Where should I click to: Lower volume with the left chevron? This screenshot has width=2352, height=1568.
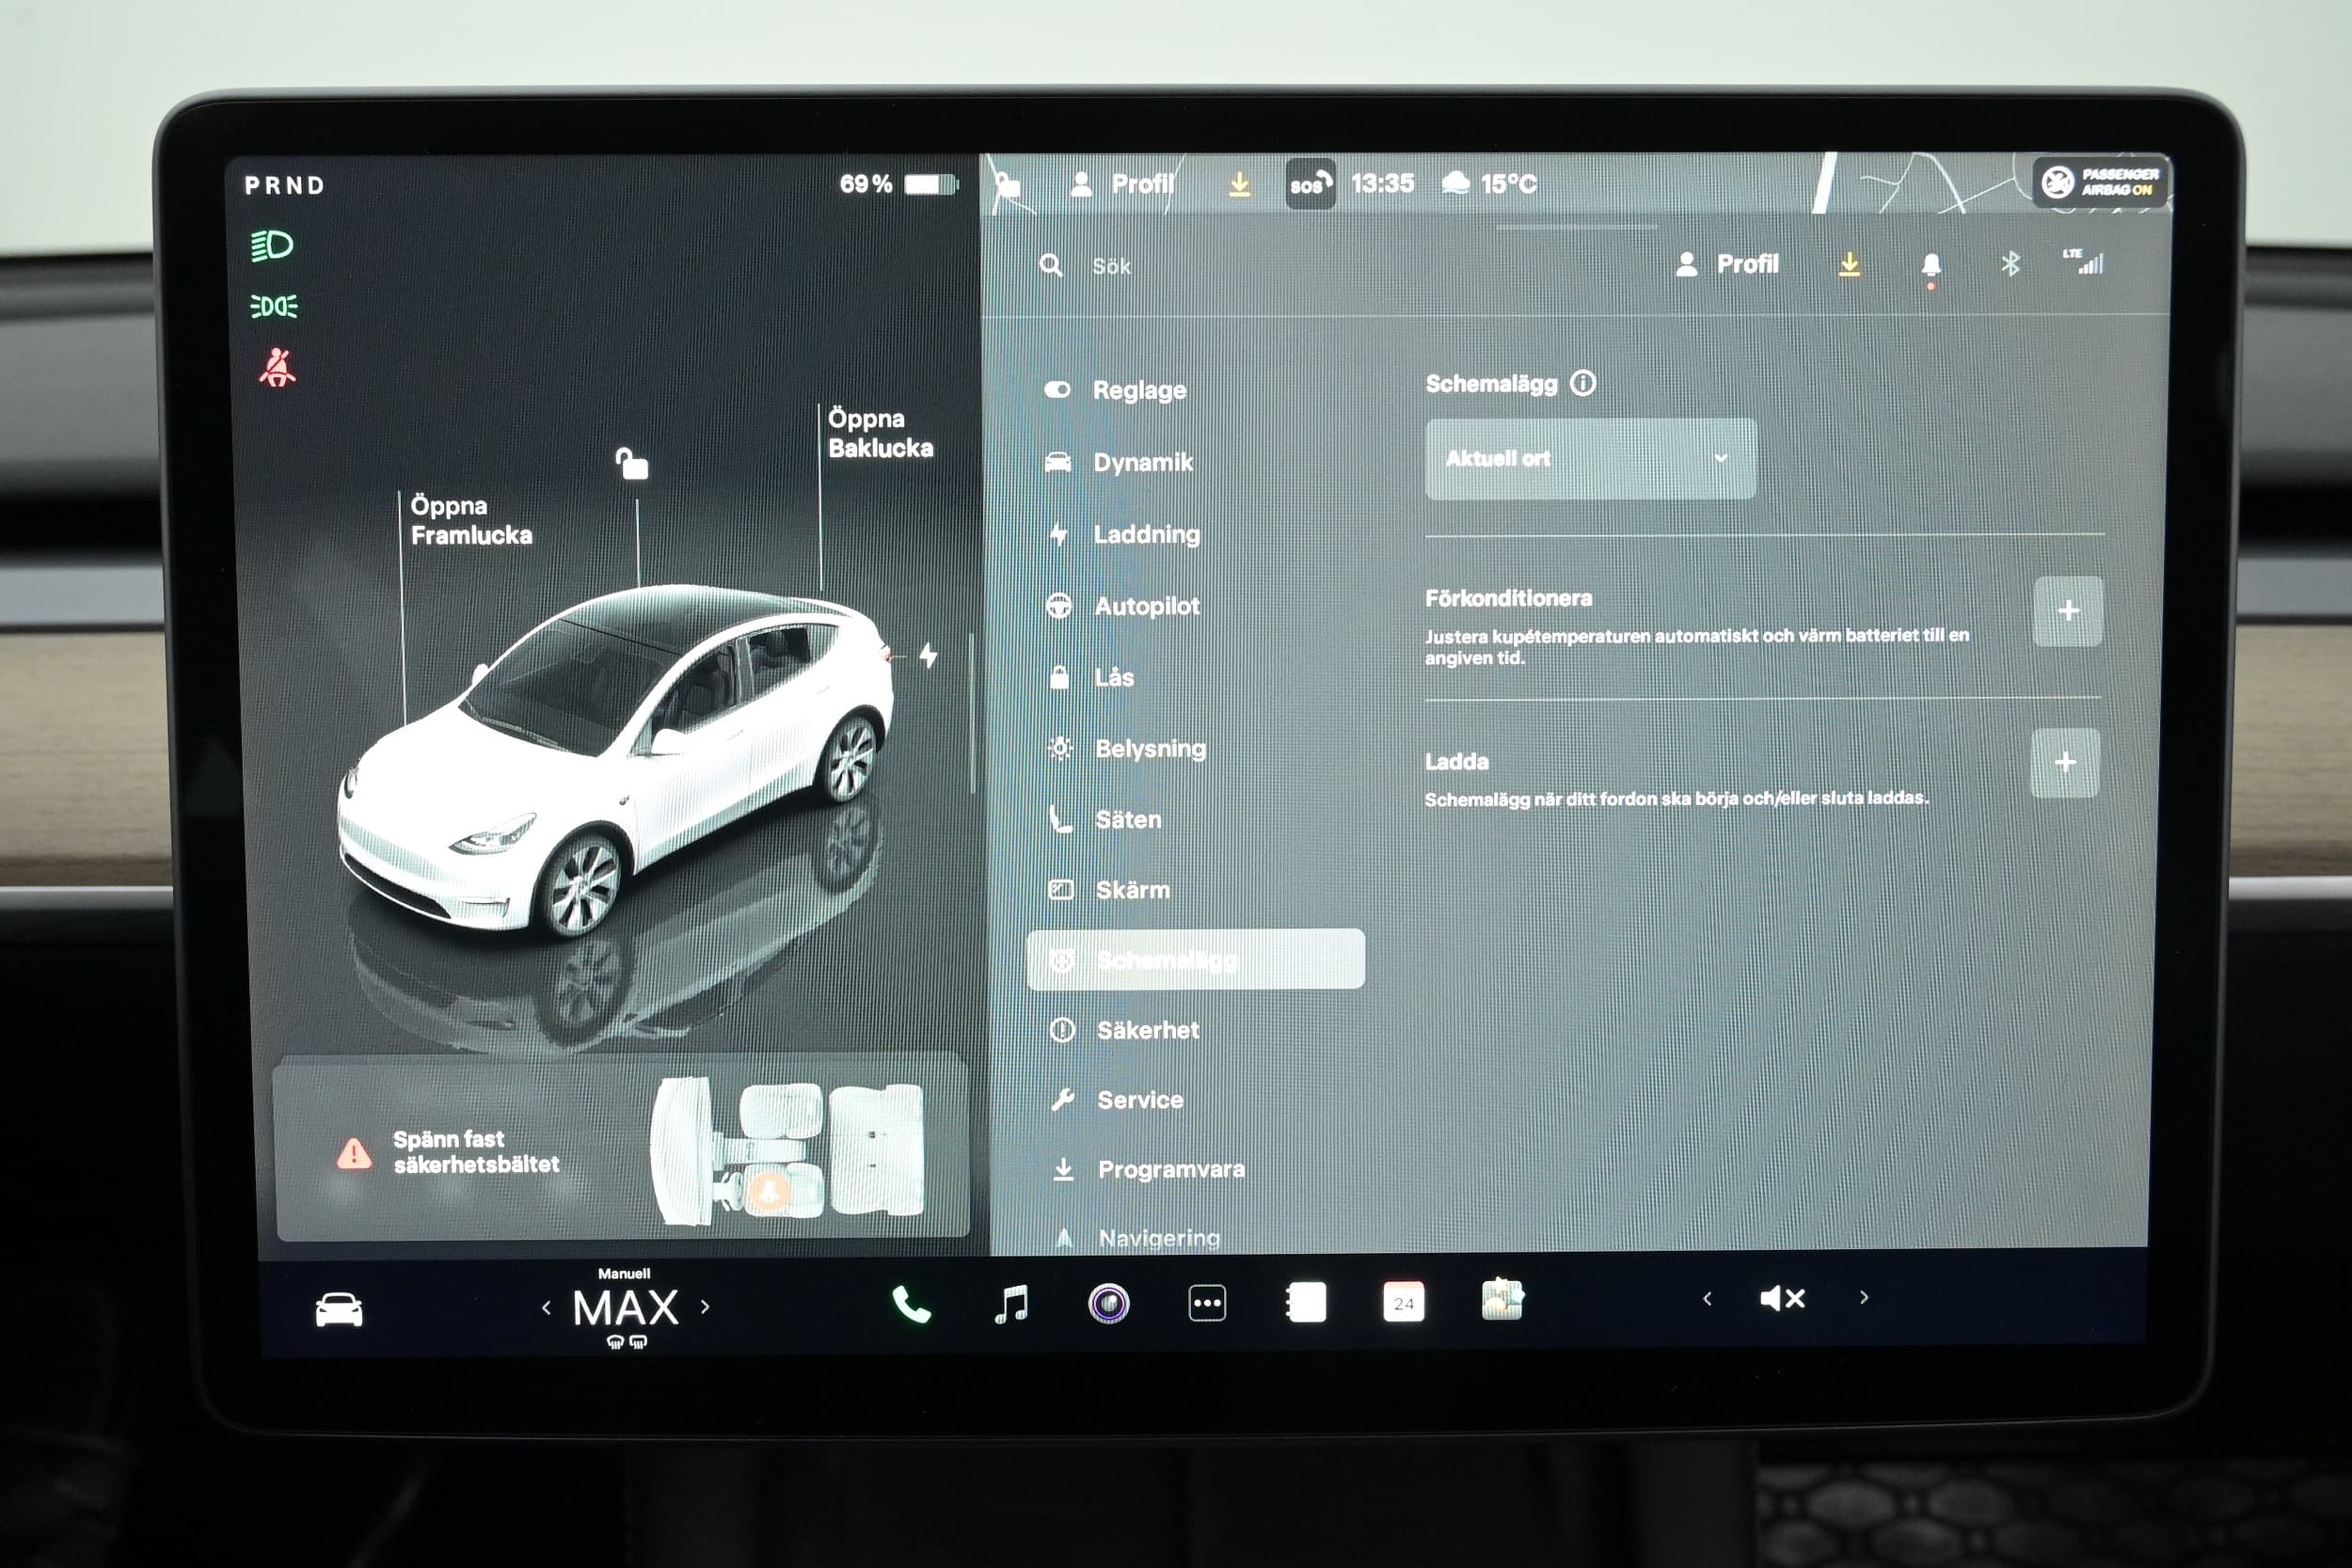[x=1707, y=1299]
